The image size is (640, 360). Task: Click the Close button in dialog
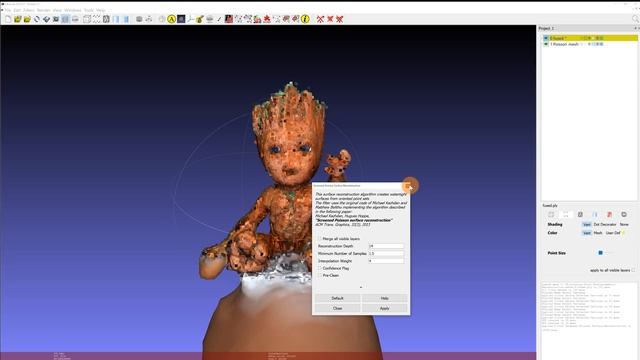coord(338,309)
